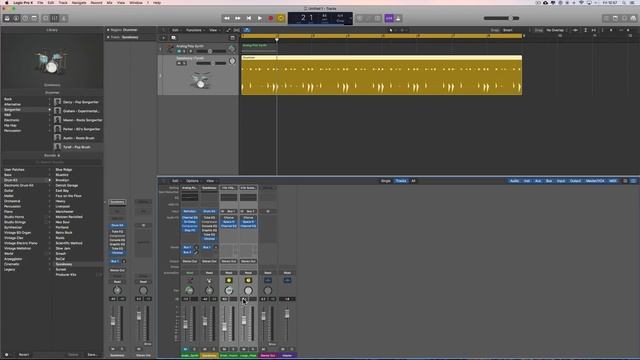Screen dimensions: 640x360
Task: Open File in the menu bar
Action: tap(40, 2)
